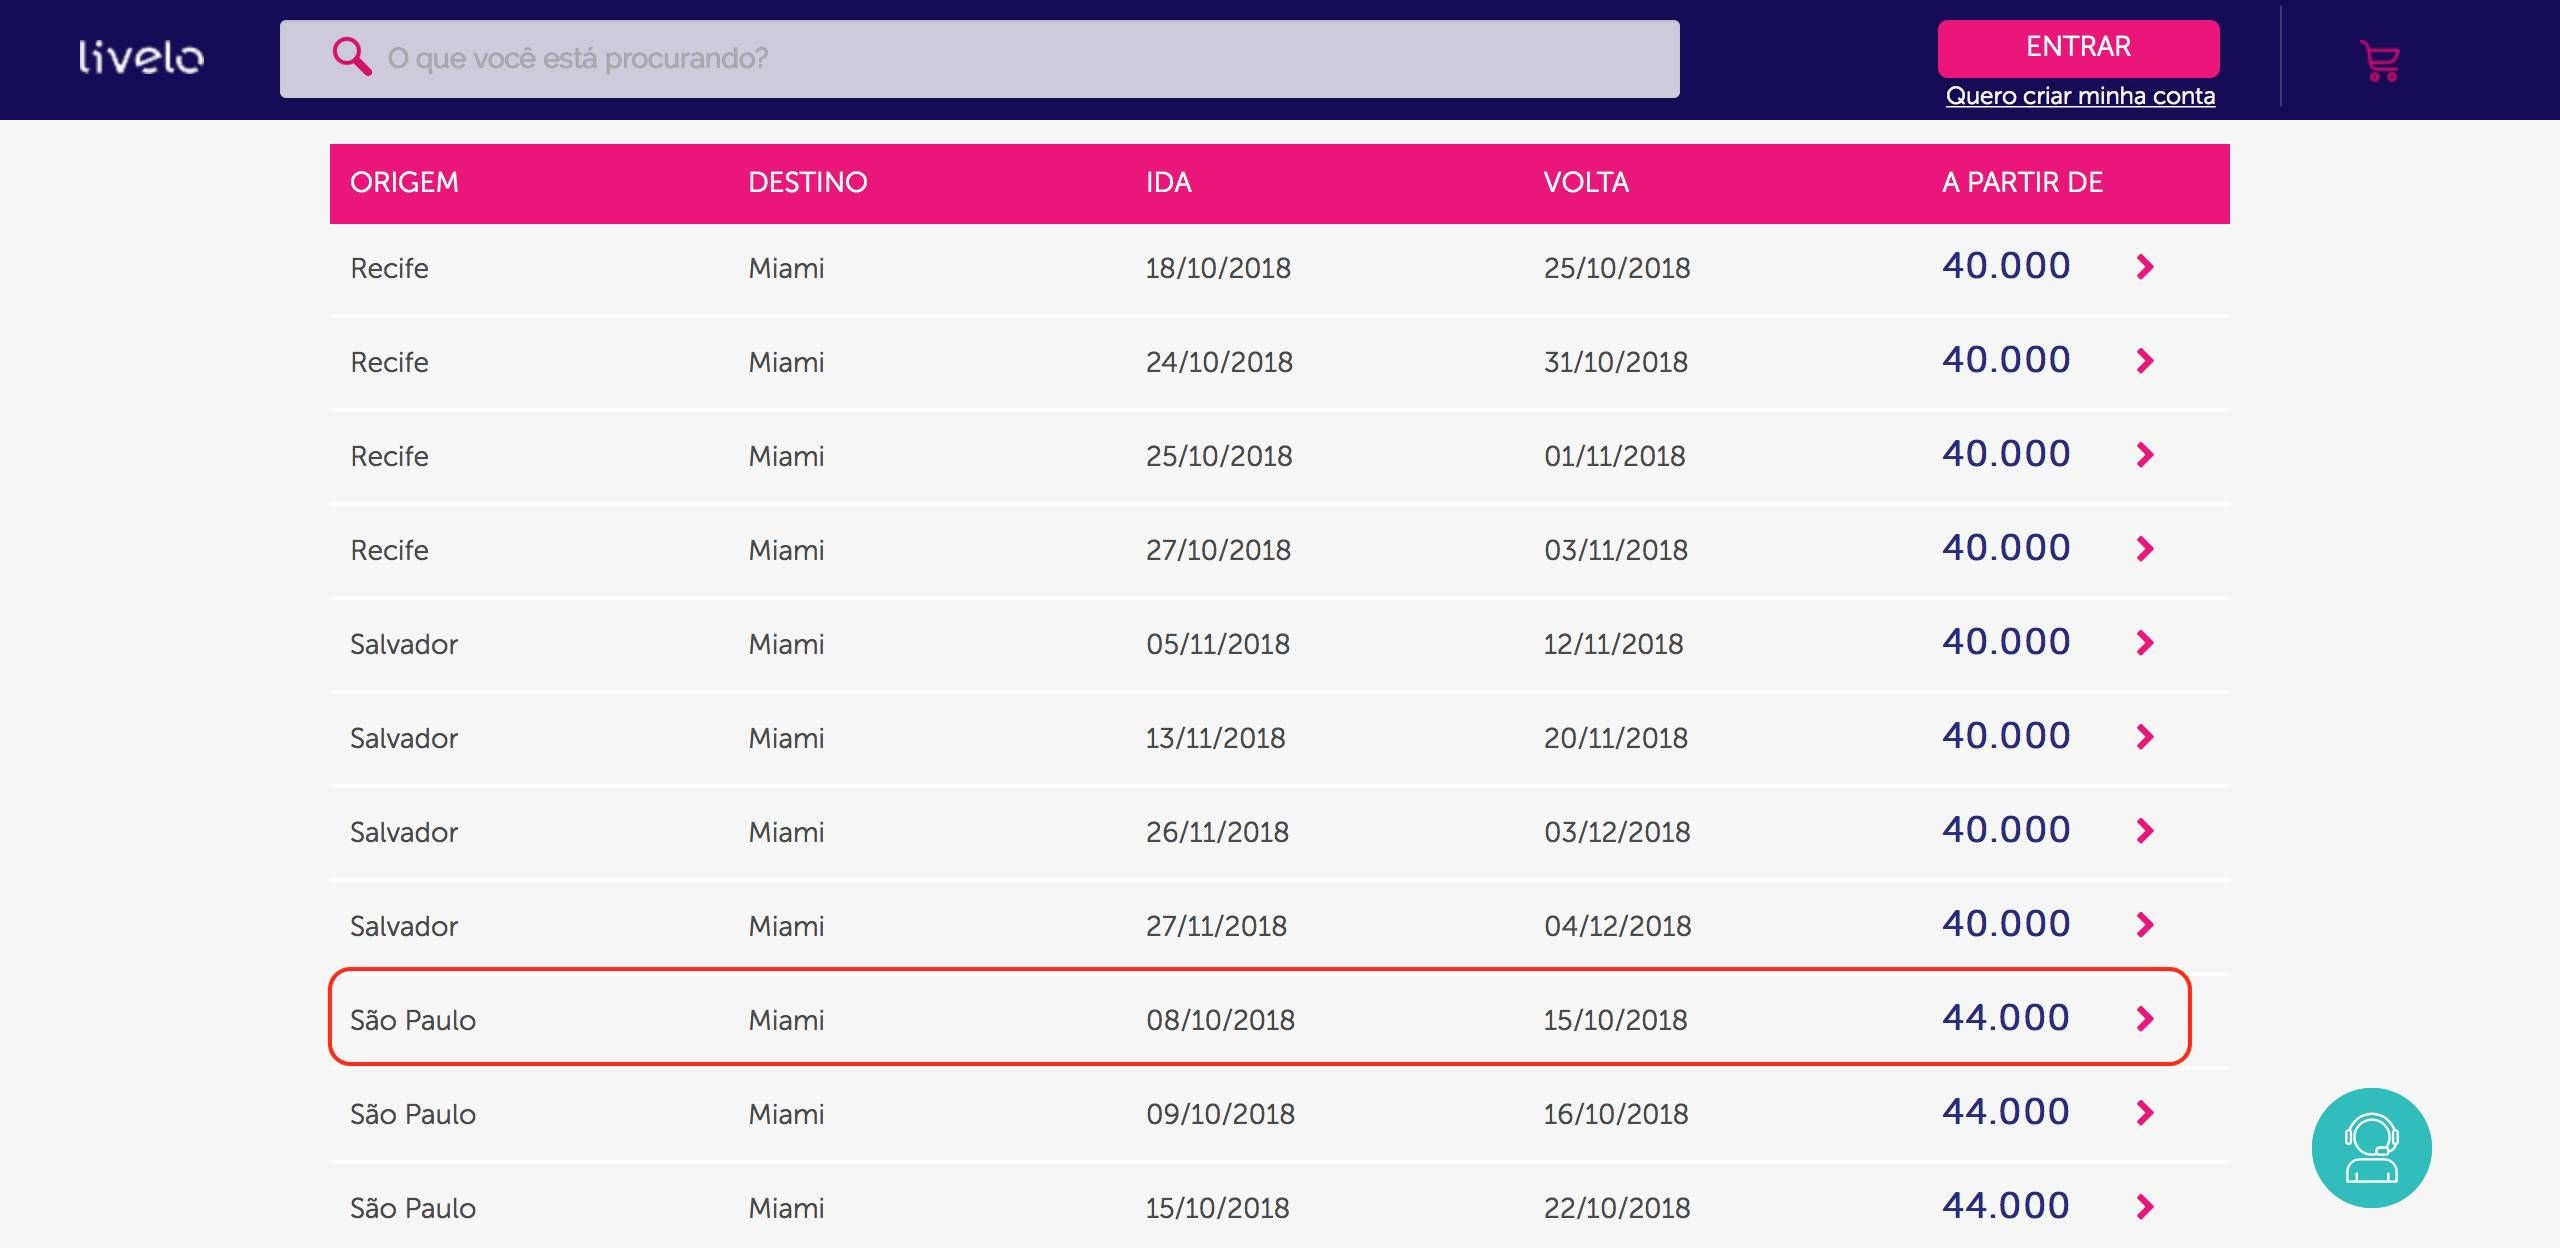
Task: Click the return date 01/11/2018
Action: (x=1615, y=456)
